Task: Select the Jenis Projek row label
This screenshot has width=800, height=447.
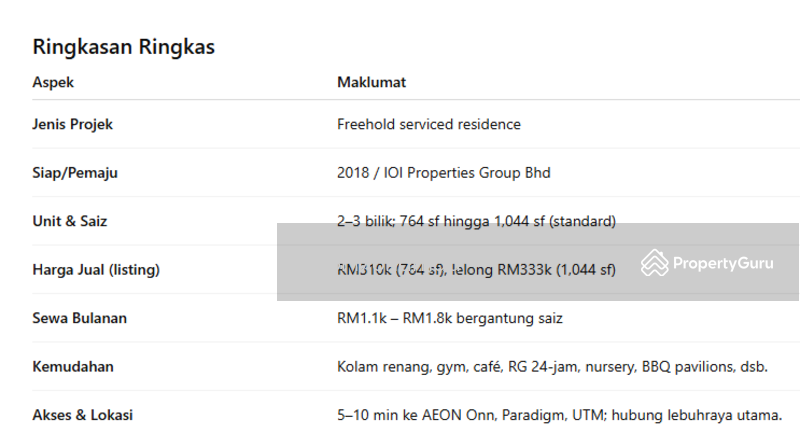Action: click(72, 124)
